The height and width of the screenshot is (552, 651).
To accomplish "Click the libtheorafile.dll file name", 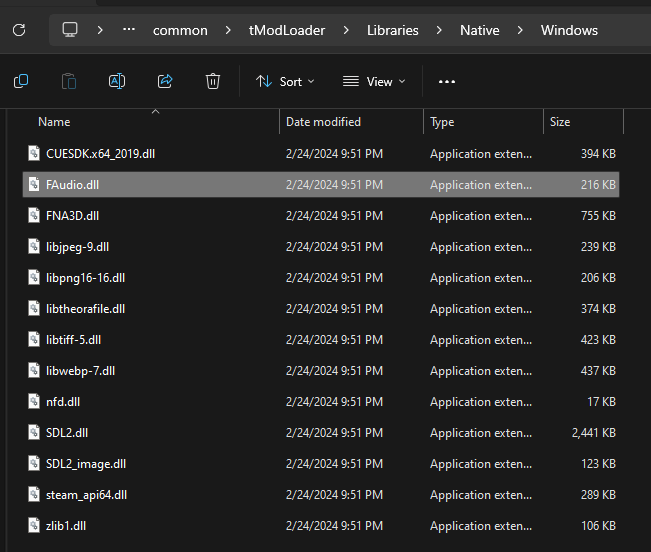I will coord(85,309).
